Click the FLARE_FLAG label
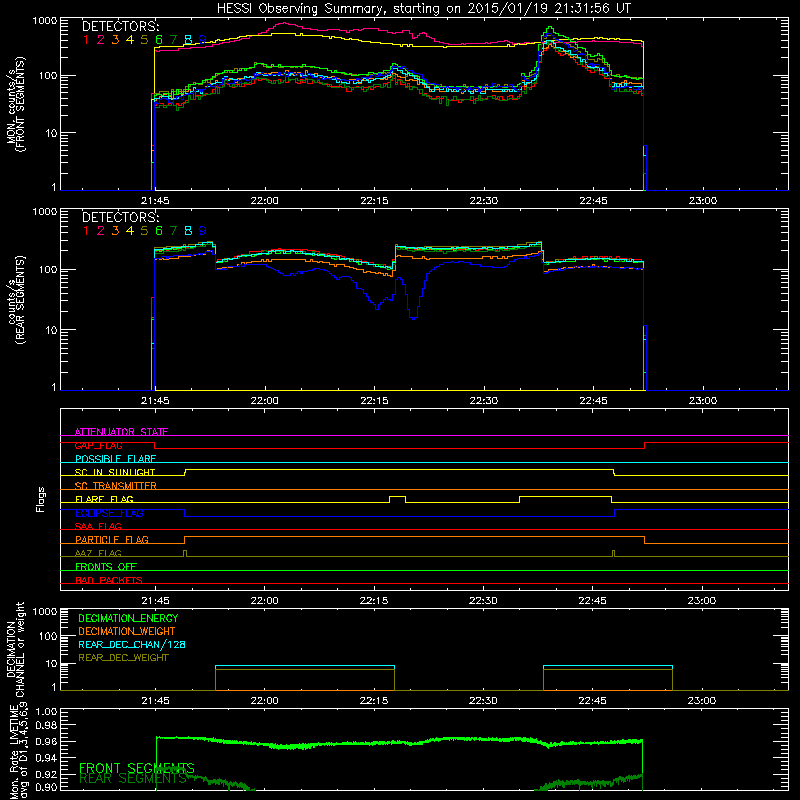Viewport: 800px width, 800px height. (104, 499)
